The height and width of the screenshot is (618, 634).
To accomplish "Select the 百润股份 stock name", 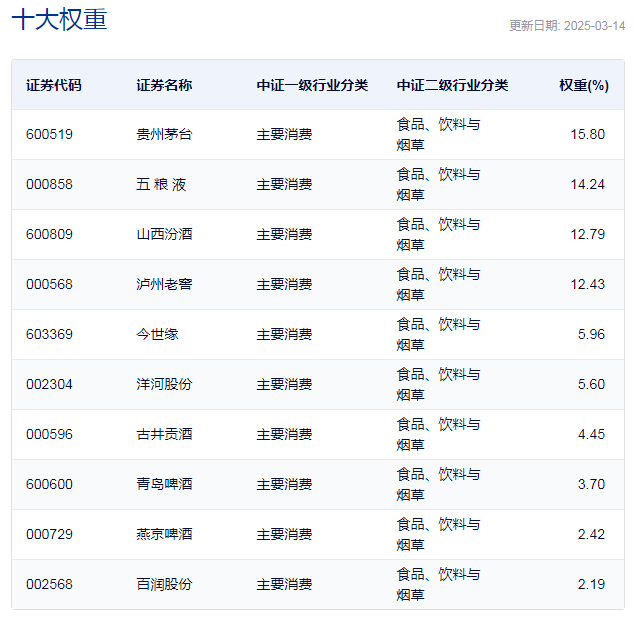I will [164, 584].
